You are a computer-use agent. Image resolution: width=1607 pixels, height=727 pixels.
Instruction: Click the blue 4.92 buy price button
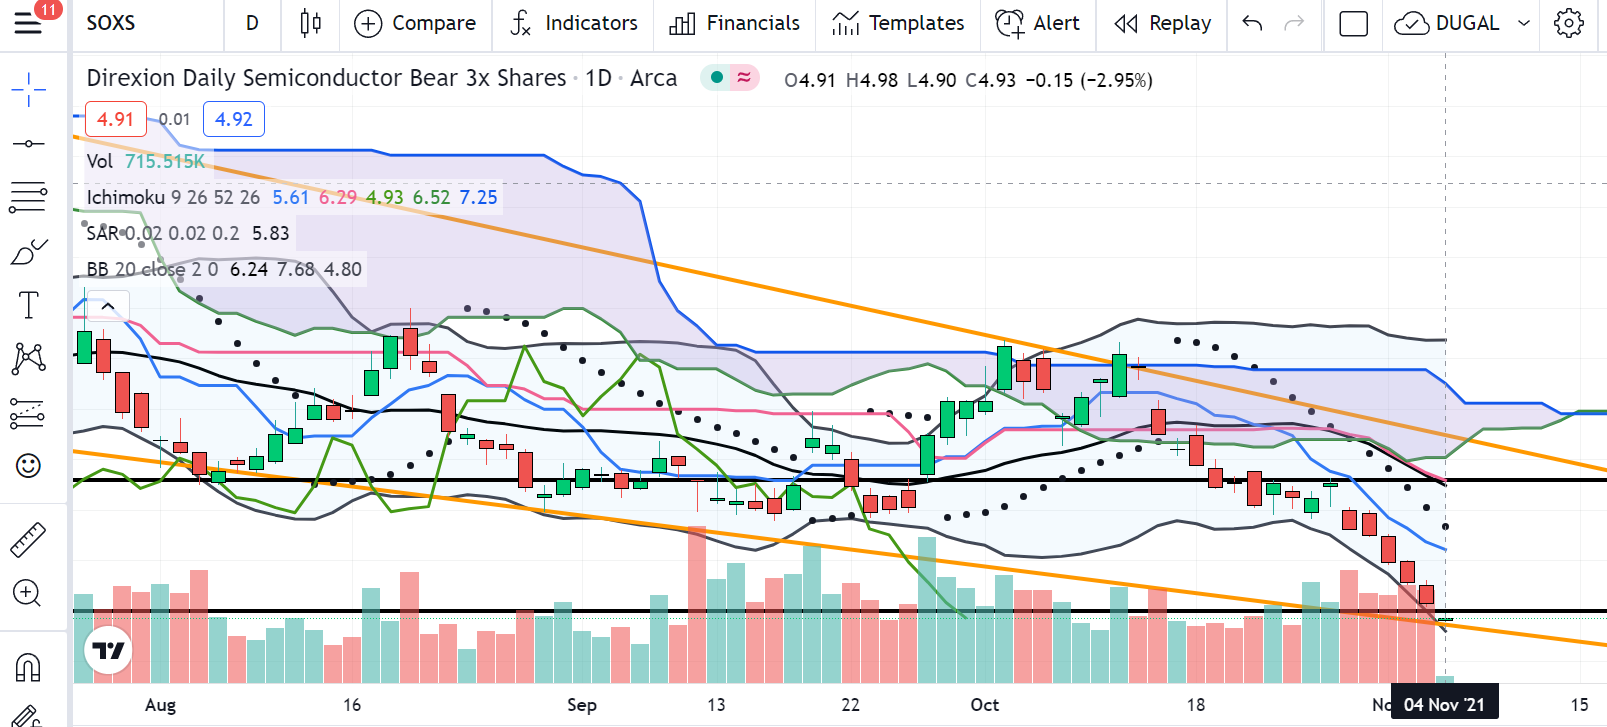point(234,119)
